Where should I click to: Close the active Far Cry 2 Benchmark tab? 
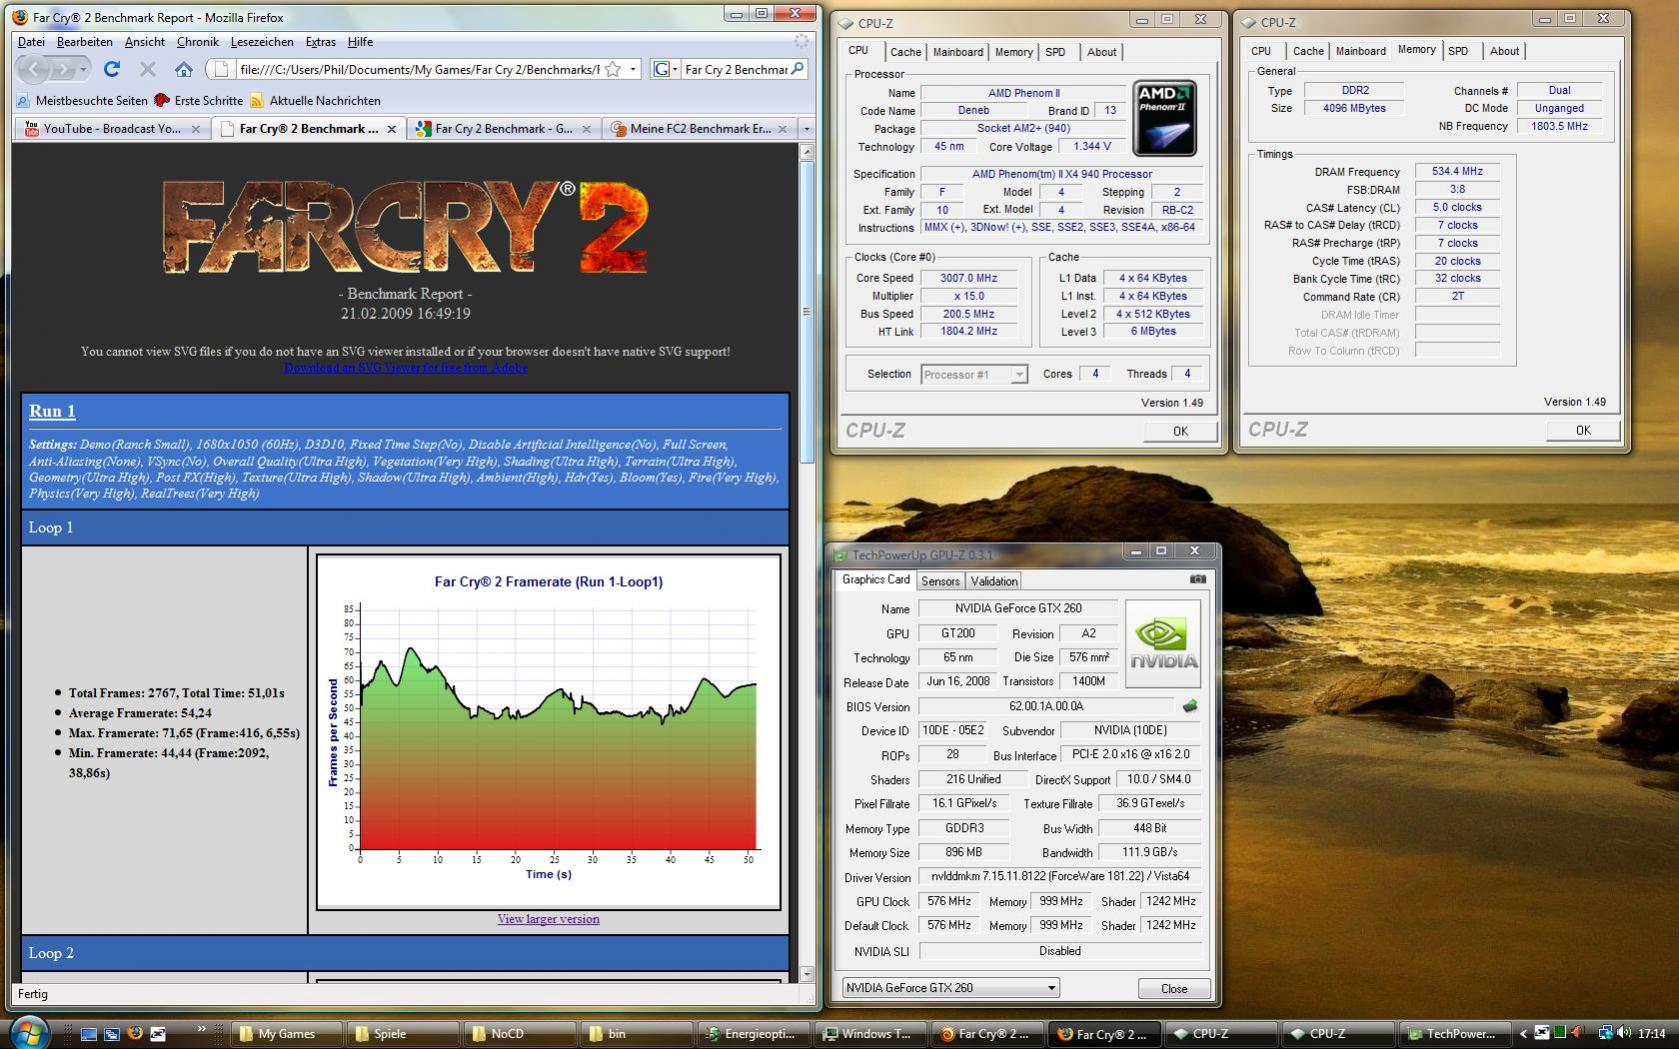[392, 129]
